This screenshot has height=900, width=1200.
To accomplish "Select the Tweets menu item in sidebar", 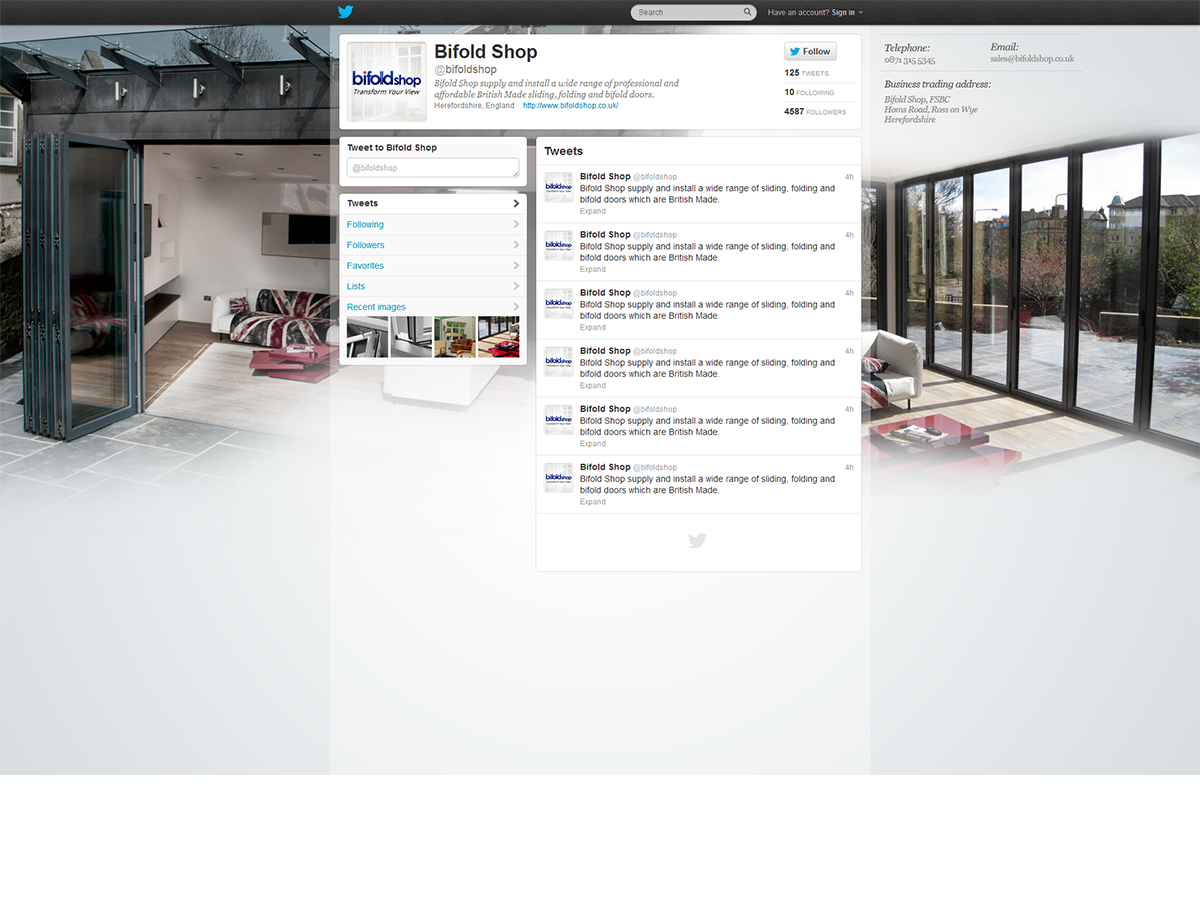I will tap(433, 203).
